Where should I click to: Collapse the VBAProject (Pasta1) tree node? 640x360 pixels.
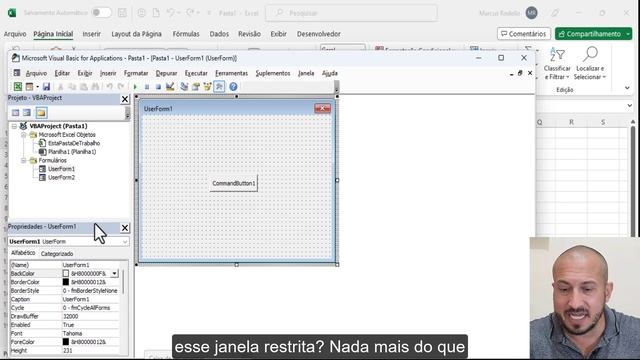click(x=14, y=126)
